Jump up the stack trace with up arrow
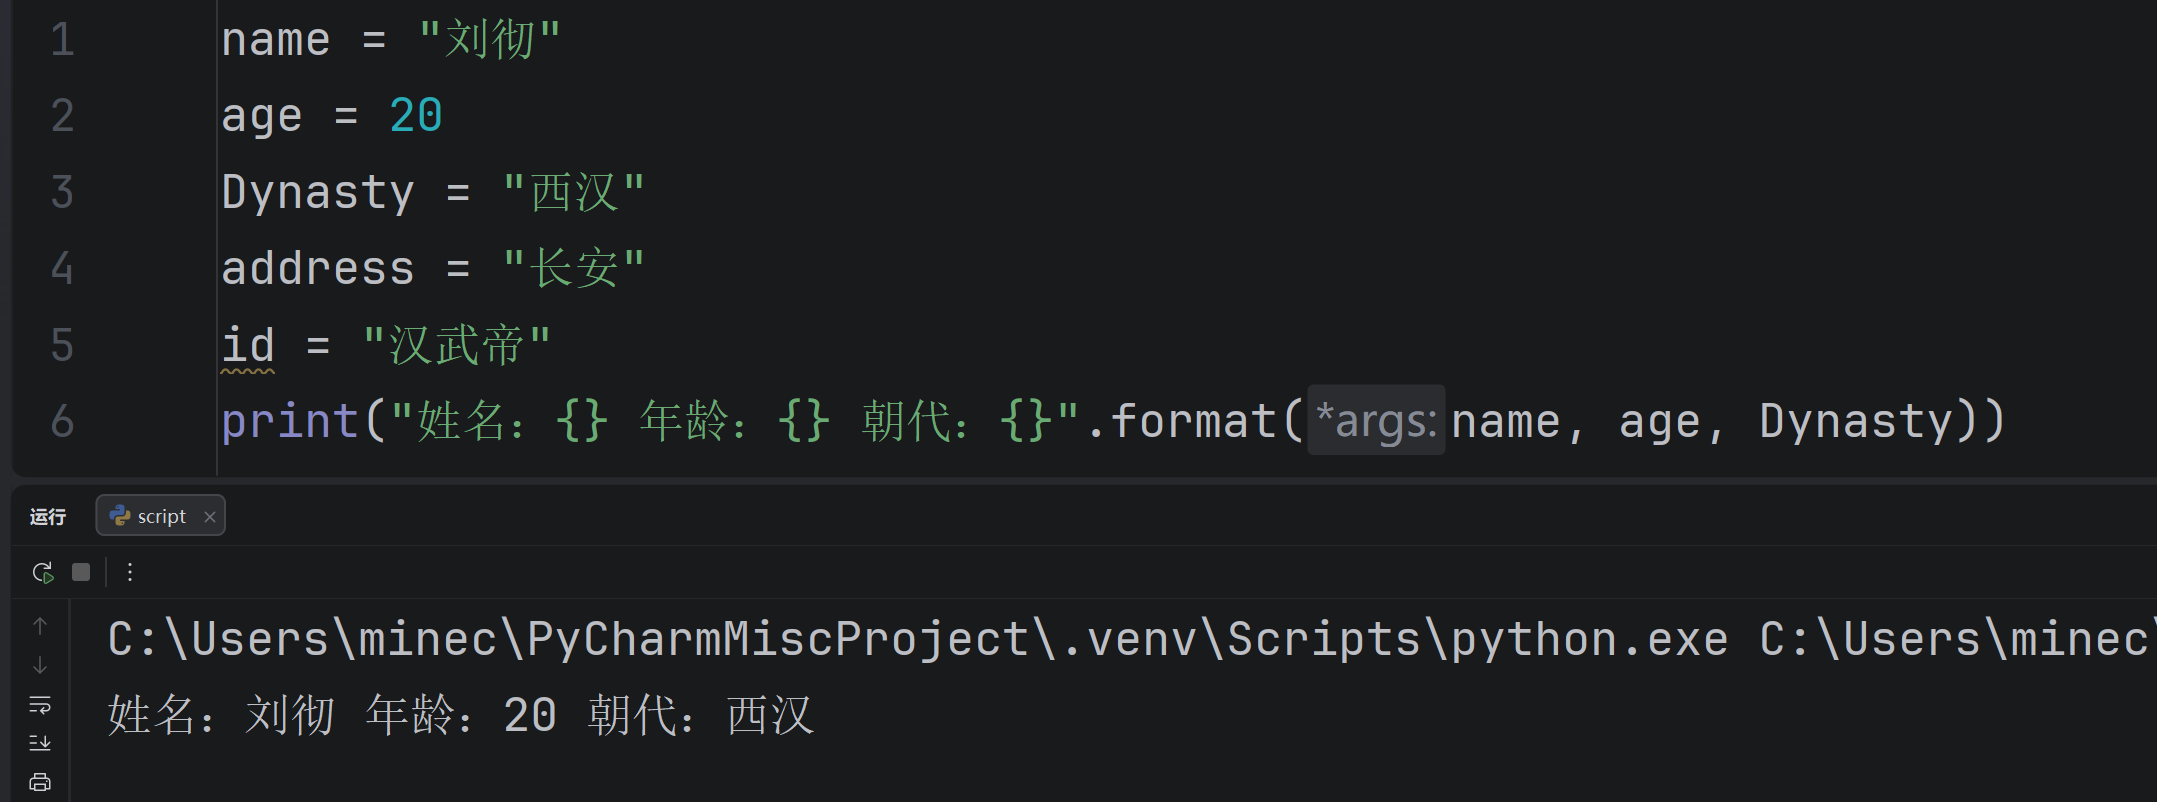The height and width of the screenshot is (802, 2157). (x=40, y=626)
